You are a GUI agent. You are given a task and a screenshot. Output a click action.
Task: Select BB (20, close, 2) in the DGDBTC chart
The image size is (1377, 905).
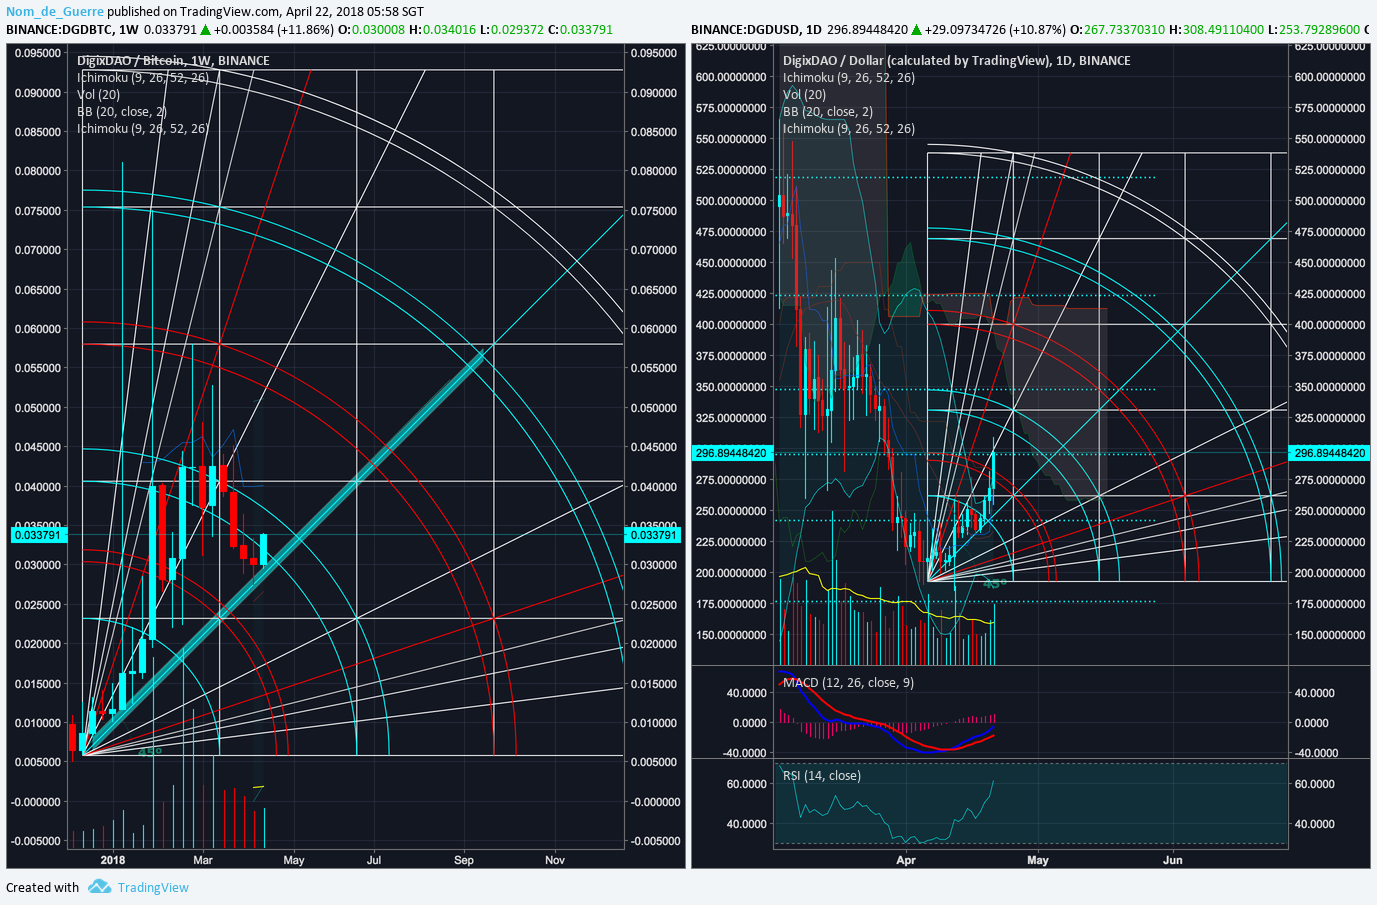point(122,111)
